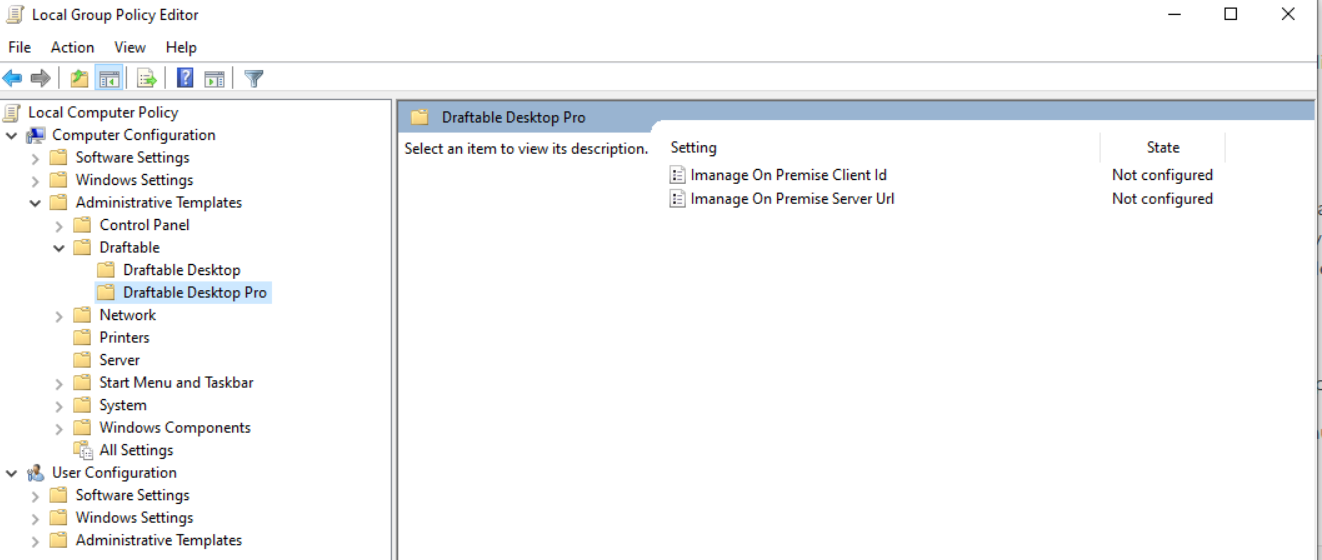Collapse Administrative Templates under Computer Configuration
The image size is (1322, 560).
tap(36, 203)
